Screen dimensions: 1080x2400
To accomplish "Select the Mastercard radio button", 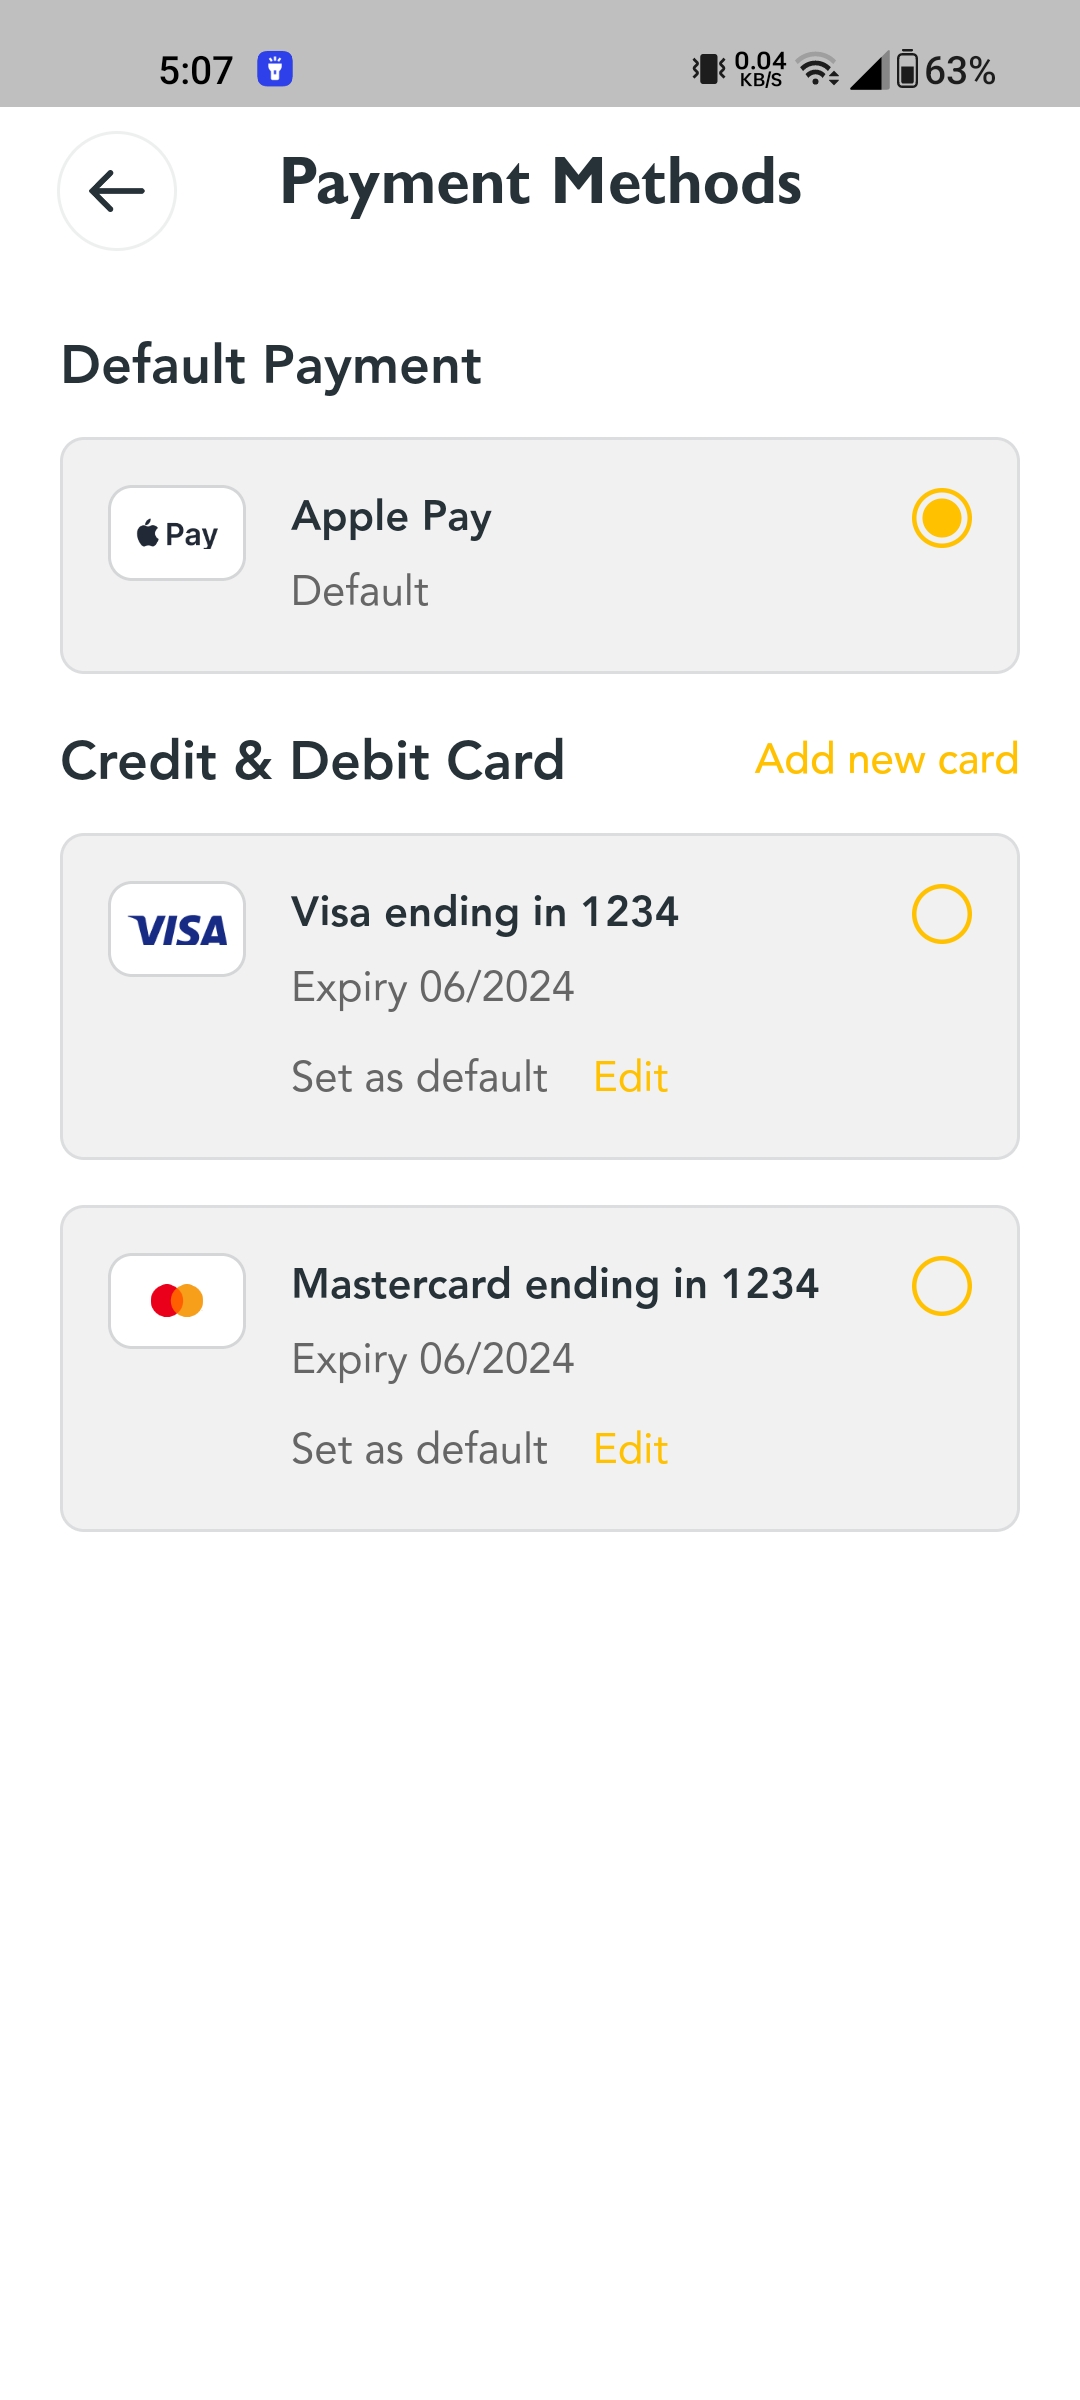I will click(x=941, y=1286).
